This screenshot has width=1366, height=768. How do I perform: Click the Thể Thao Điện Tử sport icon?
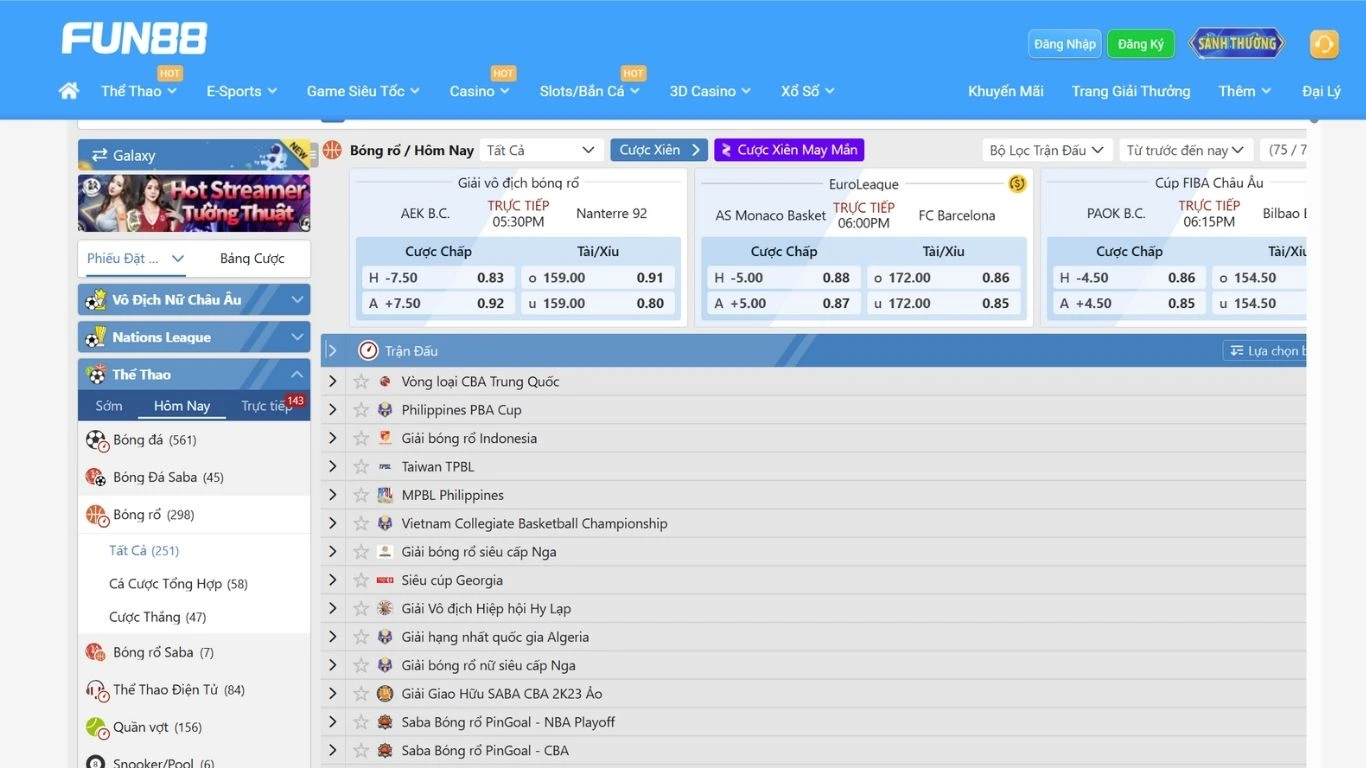[96, 689]
